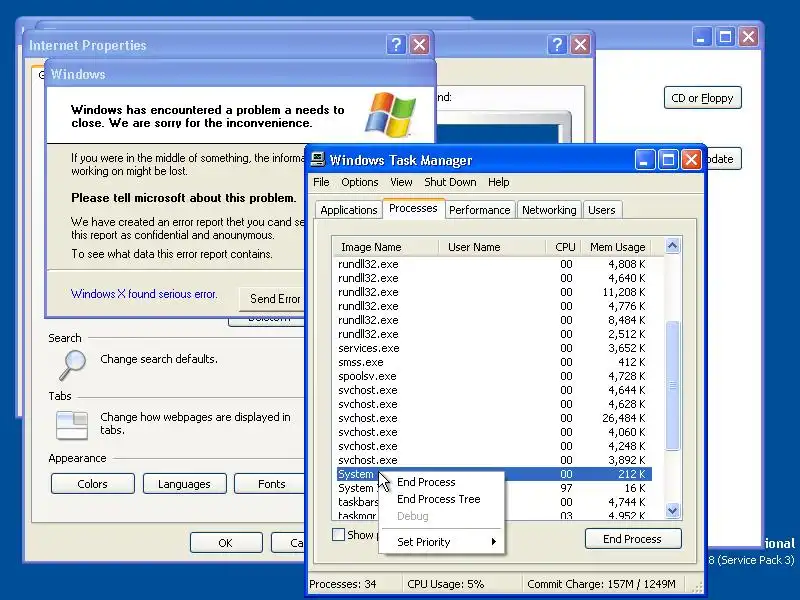
Task: Select the highlighted System process row
Action: 493,474
